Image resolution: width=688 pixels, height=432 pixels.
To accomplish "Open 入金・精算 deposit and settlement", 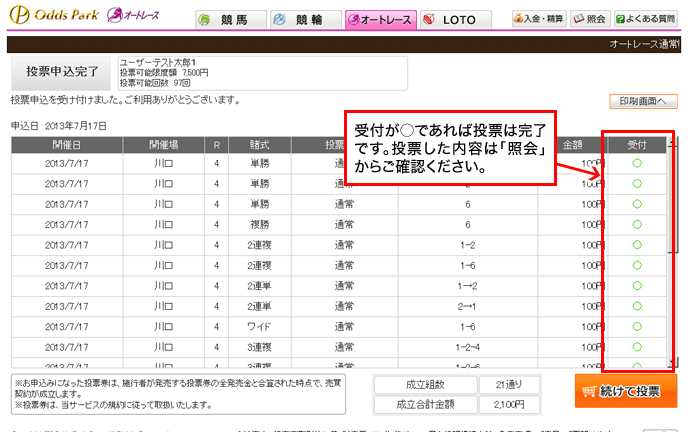I will click(539, 19).
